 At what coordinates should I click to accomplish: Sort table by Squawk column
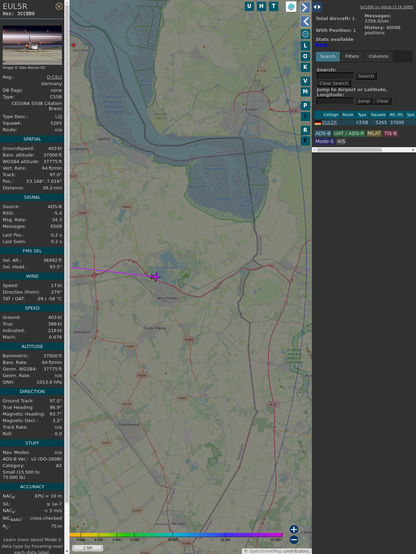pyautogui.click(x=378, y=114)
